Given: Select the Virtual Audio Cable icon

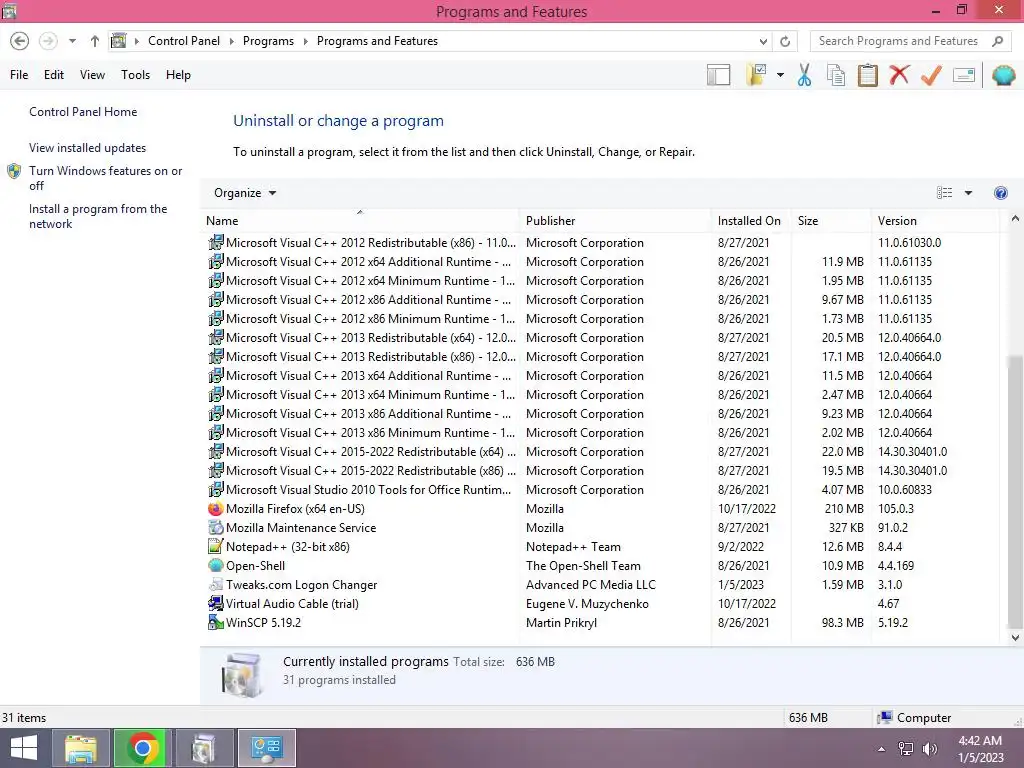Looking at the screenshot, I should (216, 603).
